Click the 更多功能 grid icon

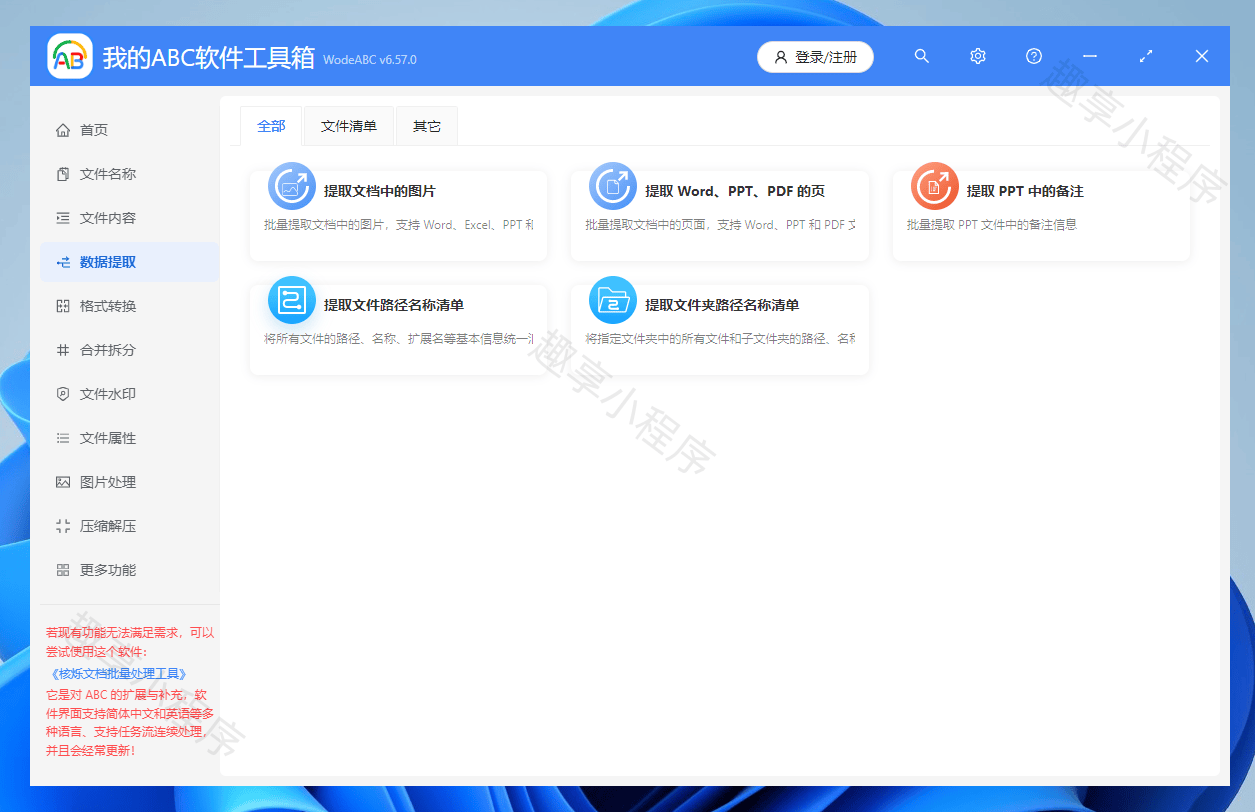click(63, 570)
